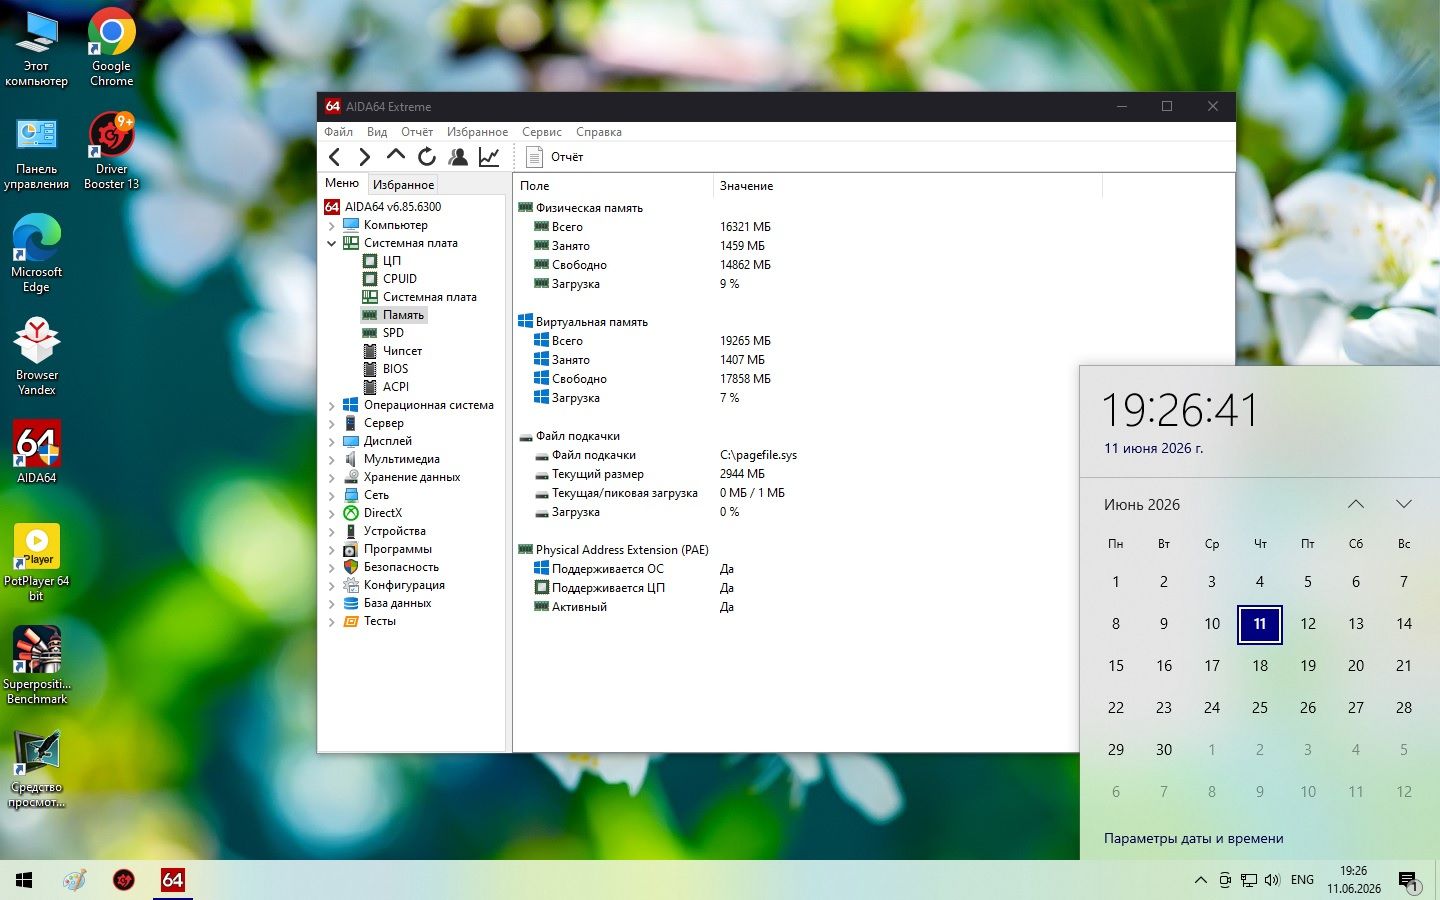1440x900 pixels.
Task: Go to next month in calendar
Action: pos(1404,504)
